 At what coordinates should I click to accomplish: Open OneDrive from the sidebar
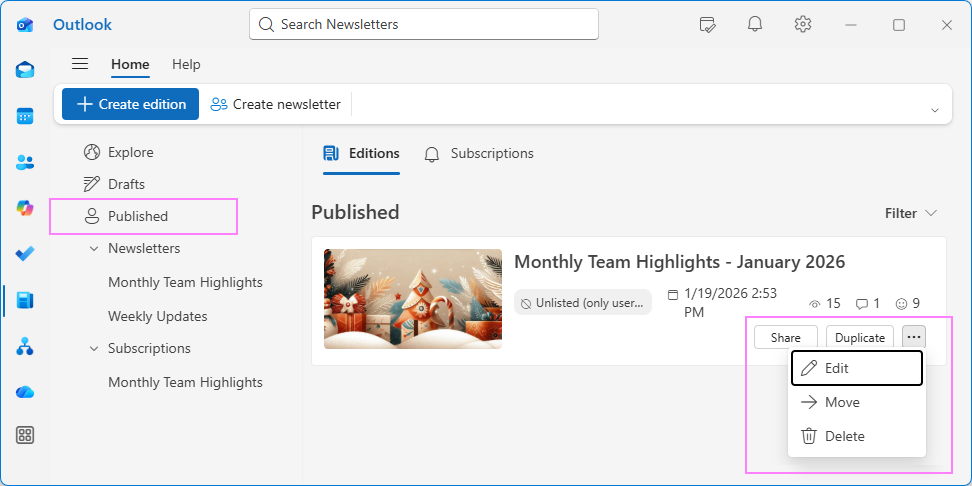[25, 392]
